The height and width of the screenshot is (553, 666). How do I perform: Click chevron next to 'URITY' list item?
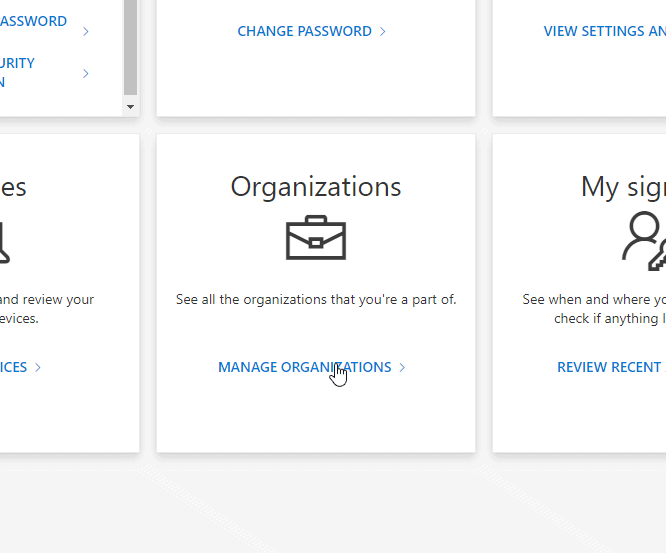pos(86,73)
